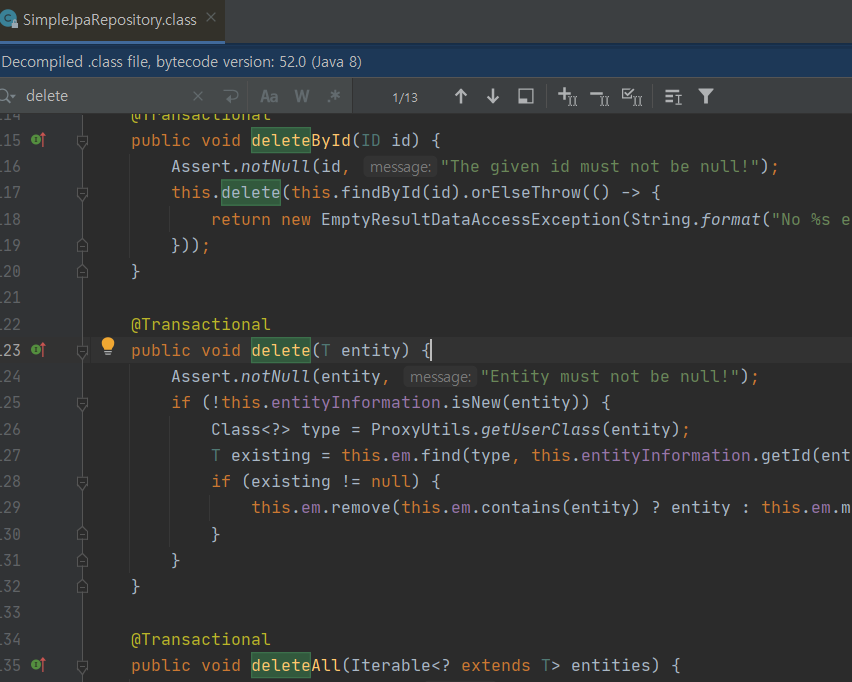The height and width of the screenshot is (682, 852).
Task: Clear the search text field
Action: pos(198,96)
